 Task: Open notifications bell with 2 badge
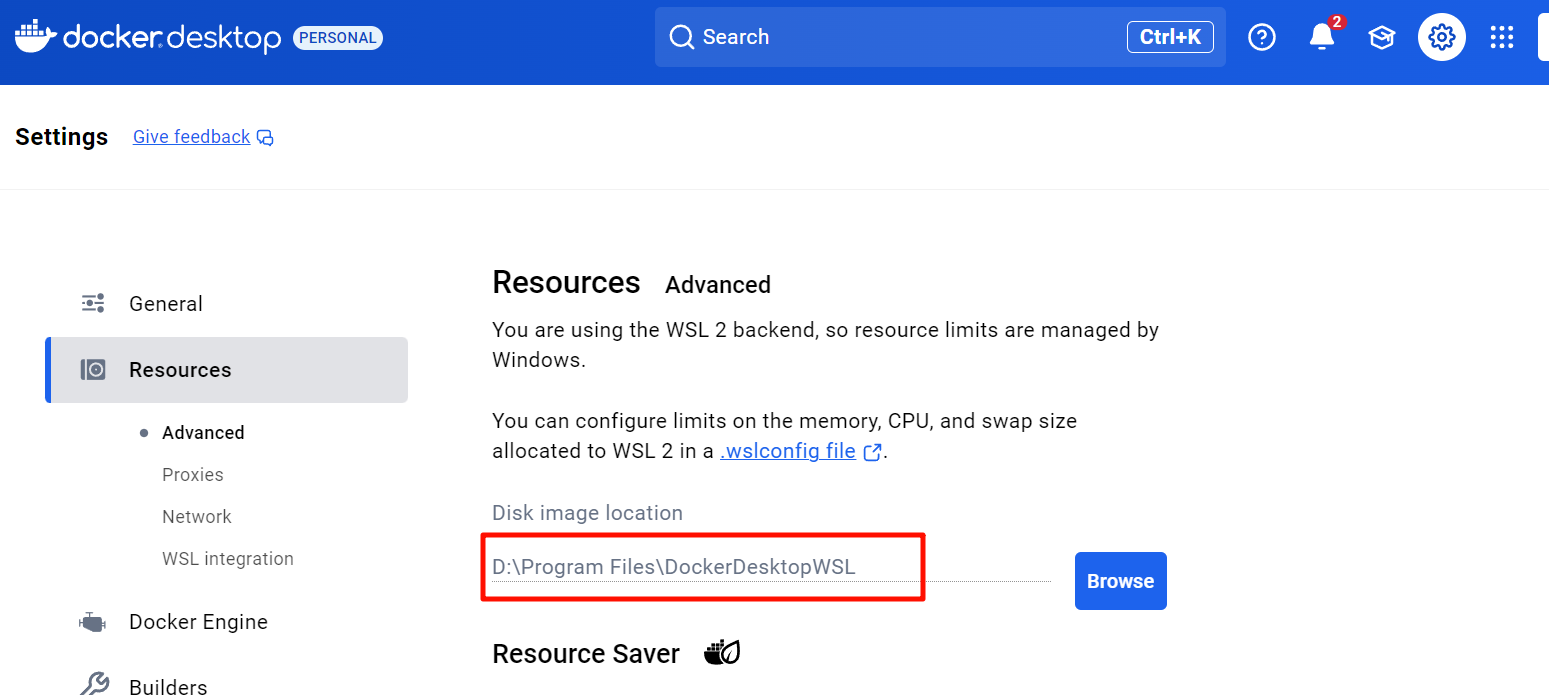point(1322,37)
